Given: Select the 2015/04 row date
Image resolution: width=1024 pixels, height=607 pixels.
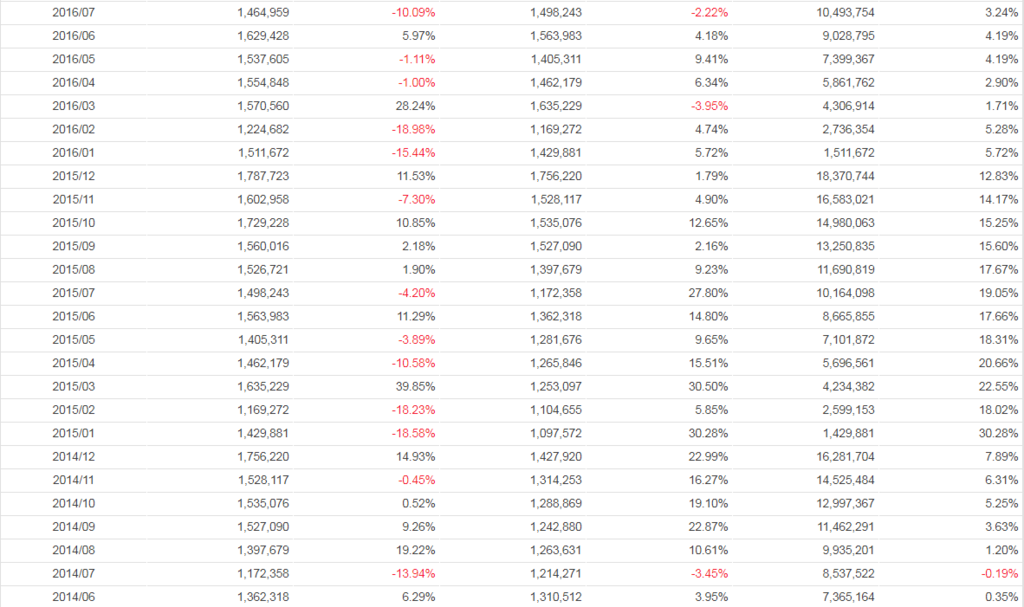Looking at the screenshot, I should click(x=72, y=363).
